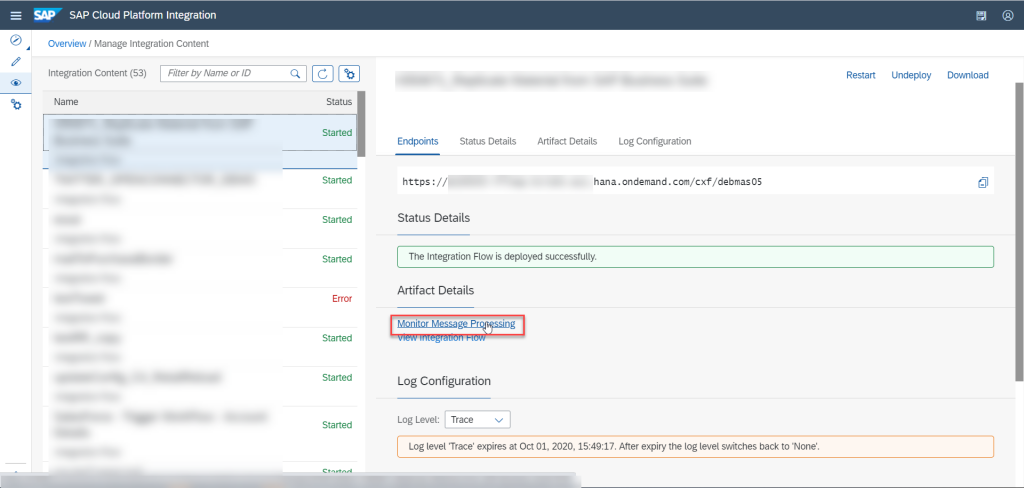Click the endpoint URL ending debmas05
This screenshot has width=1024, height=488.
coord(582,182)
